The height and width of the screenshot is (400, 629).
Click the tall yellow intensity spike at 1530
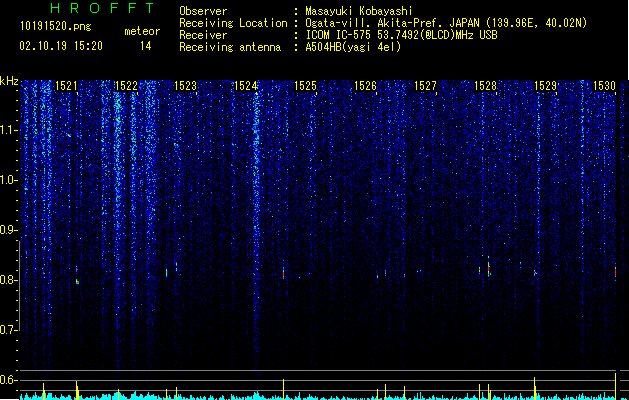coord(615,386)
